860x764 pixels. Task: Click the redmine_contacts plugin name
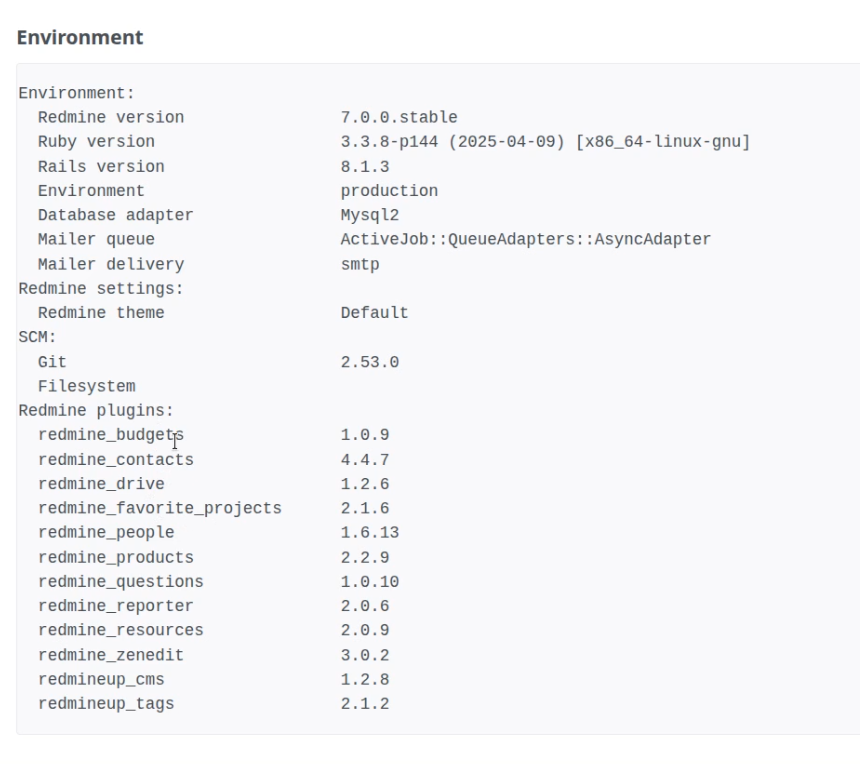pos(116,460)
